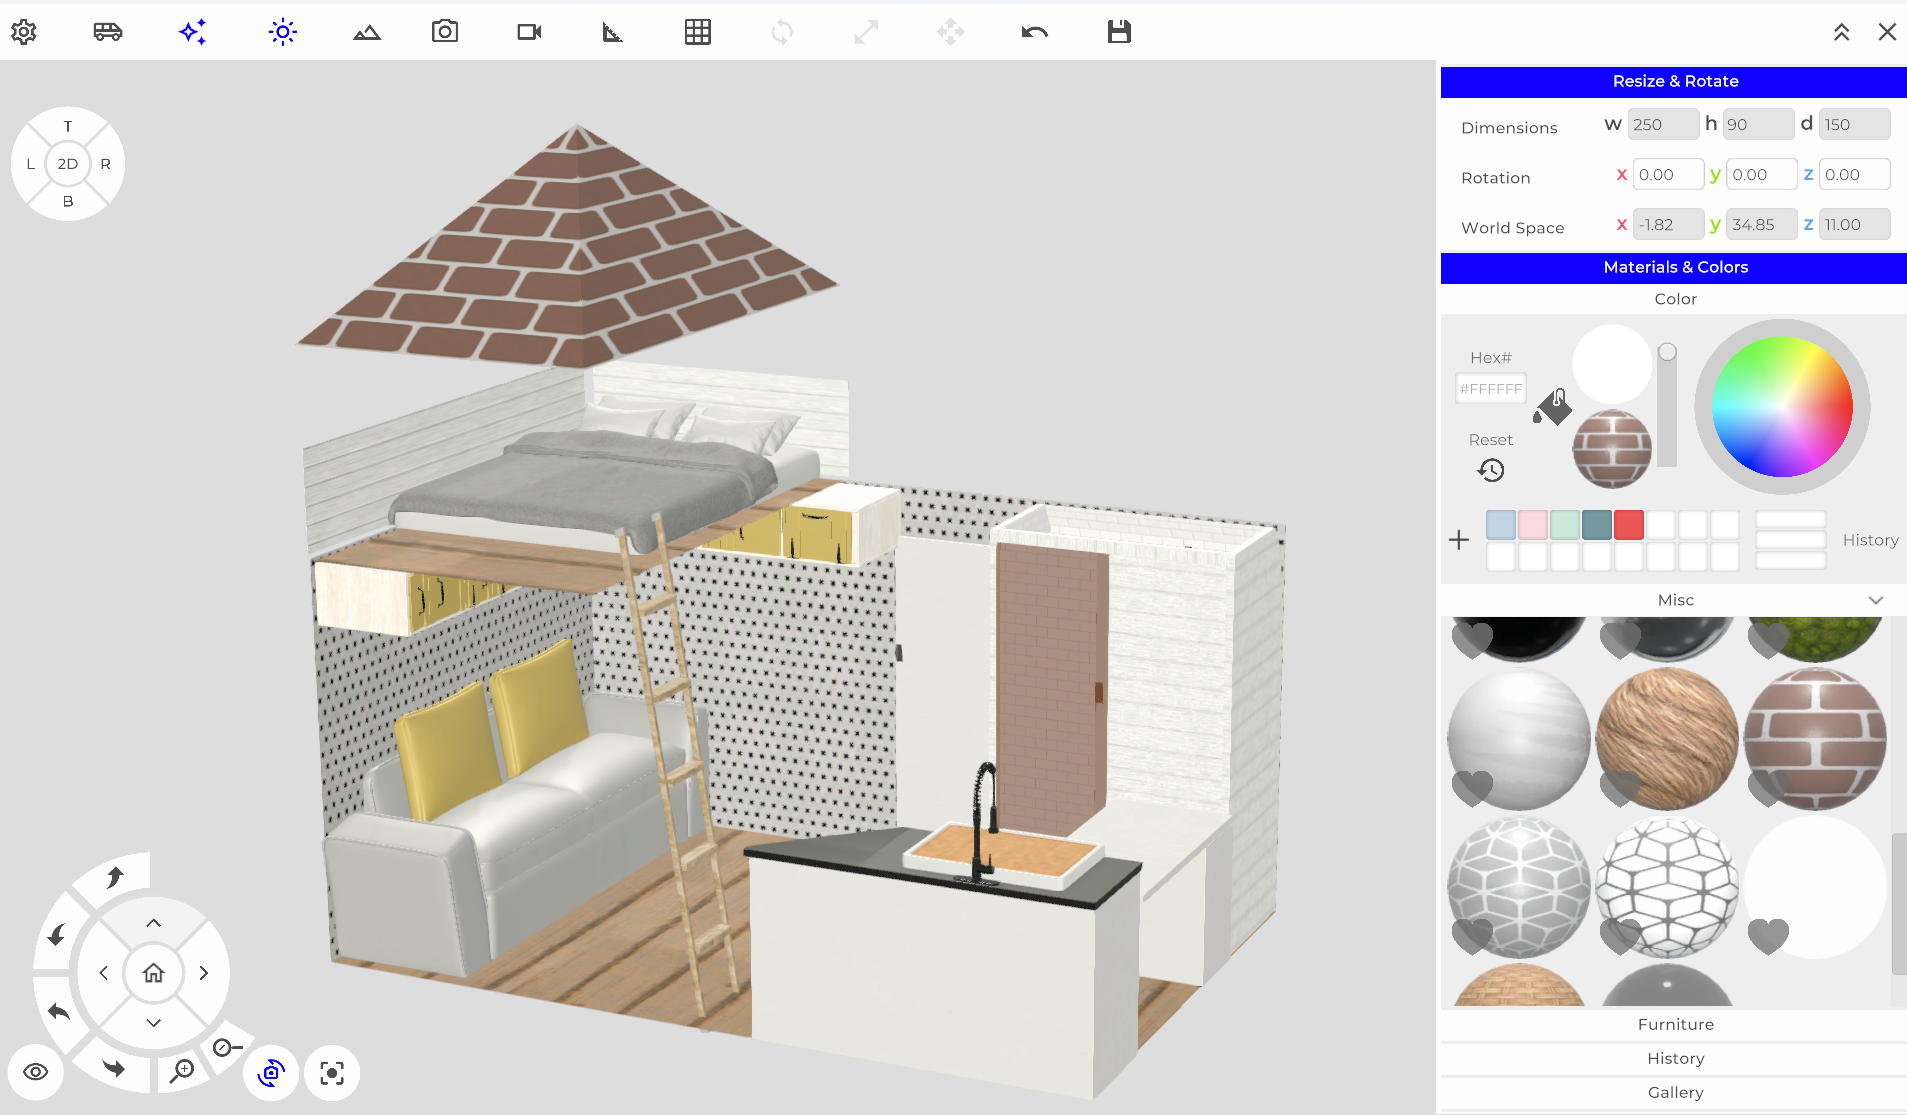Image resolution: width=1907 pixels, height=1115 pixels.
Task: Reset color with the history clock icon
Action: point(1490,470)
